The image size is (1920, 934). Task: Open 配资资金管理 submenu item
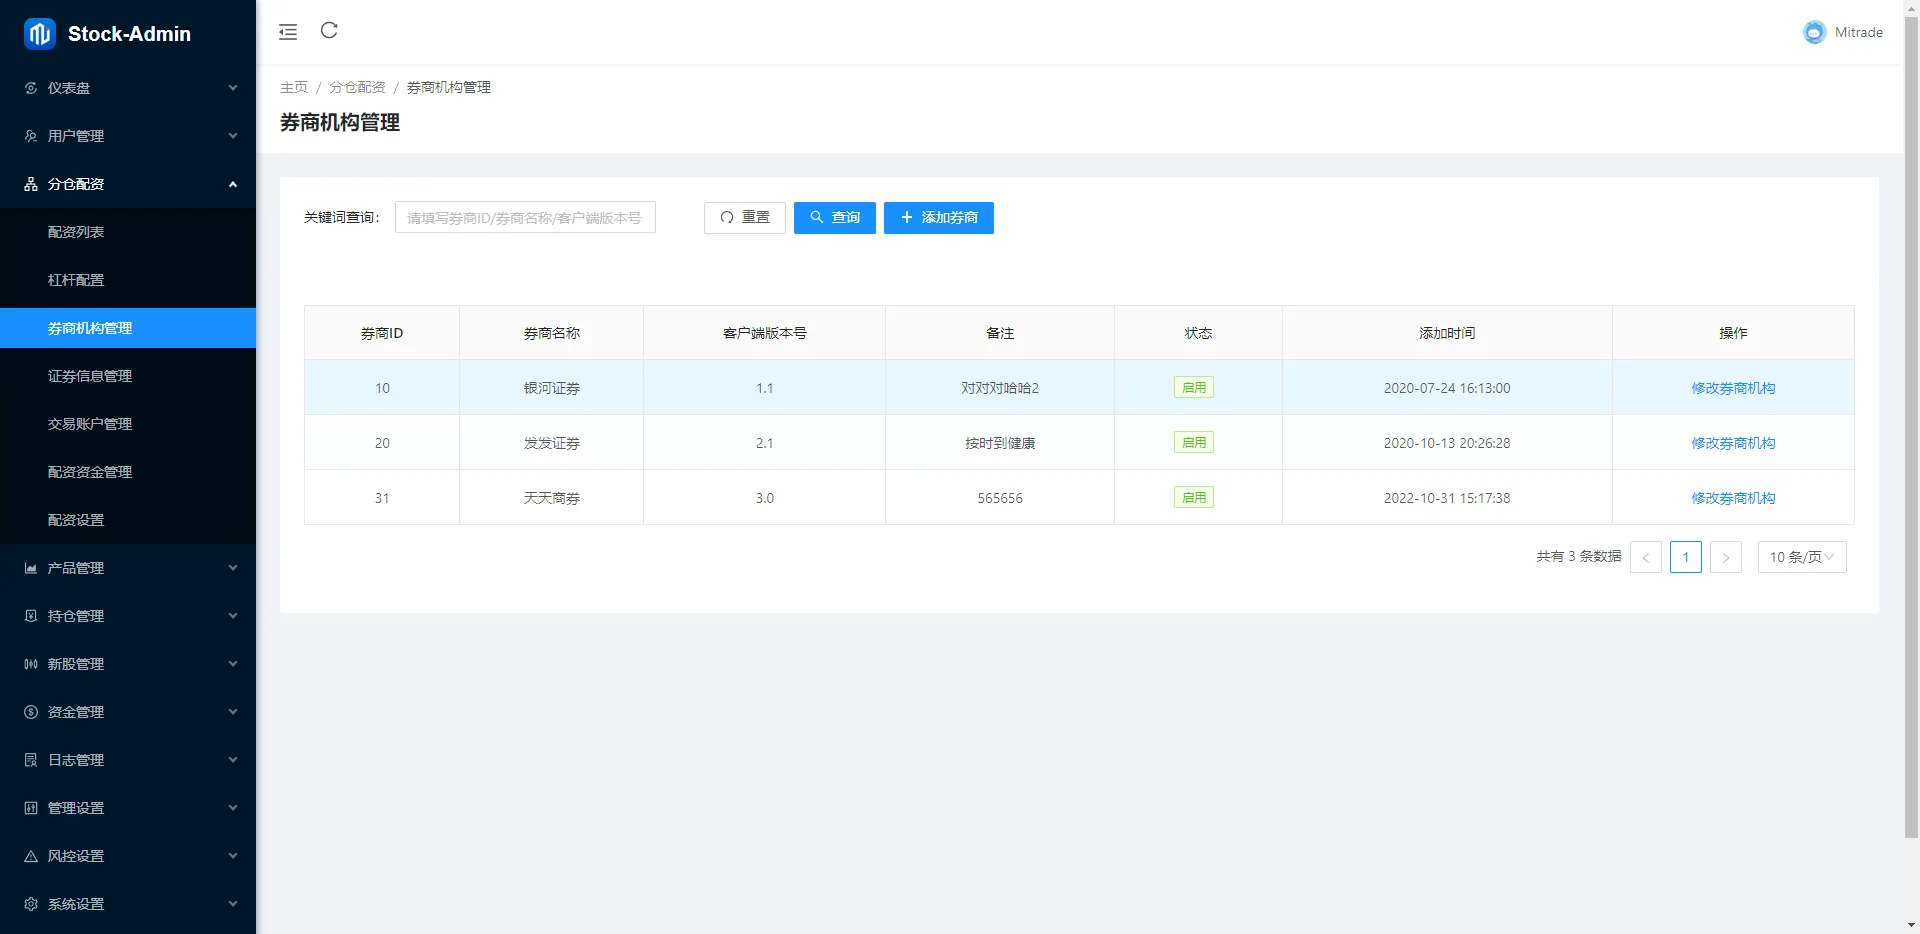128,472
